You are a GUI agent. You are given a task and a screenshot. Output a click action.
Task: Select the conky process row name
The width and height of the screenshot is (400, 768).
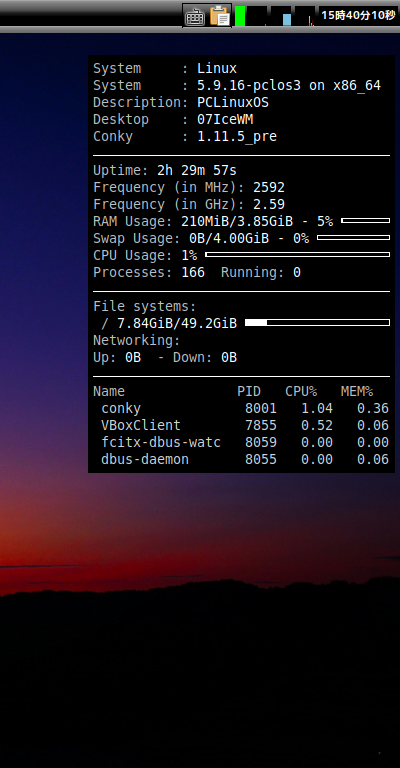(121, 408)
